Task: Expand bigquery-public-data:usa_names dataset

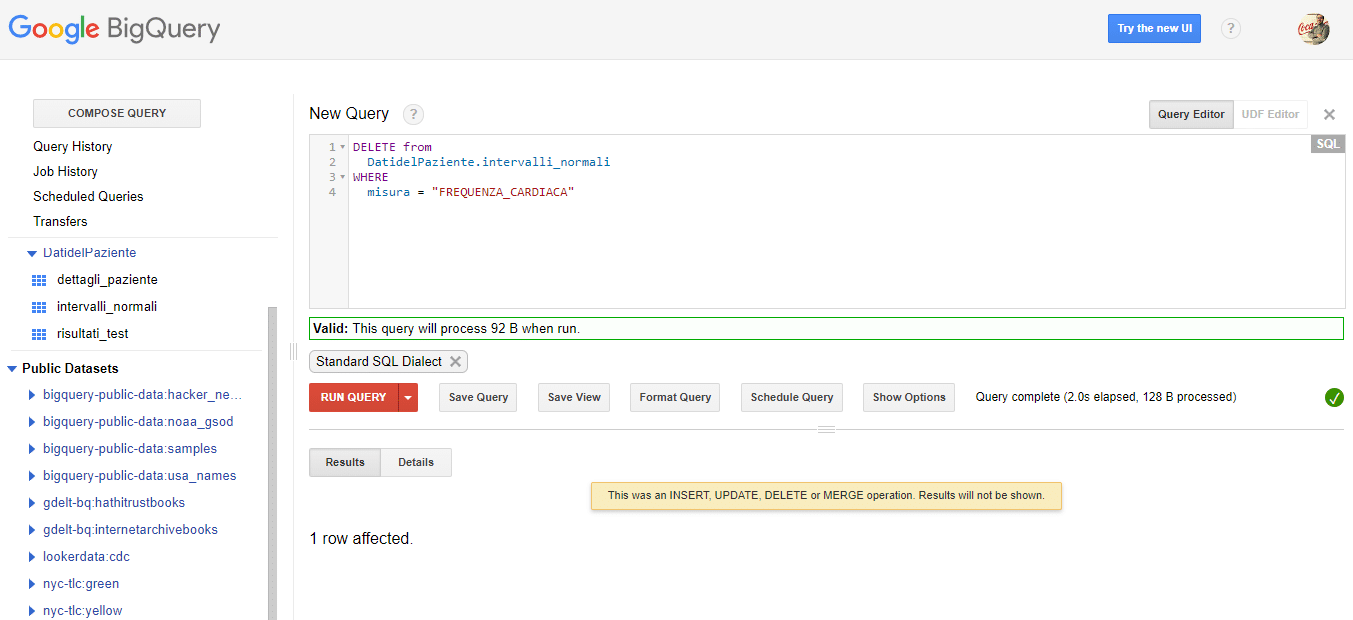Action: coord(32,476)
